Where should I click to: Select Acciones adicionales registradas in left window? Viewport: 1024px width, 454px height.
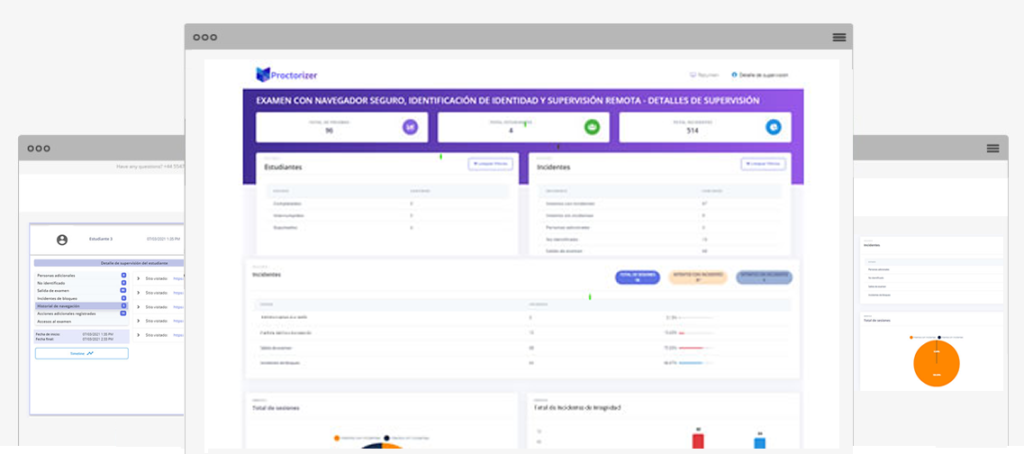[x=81, y=314]
